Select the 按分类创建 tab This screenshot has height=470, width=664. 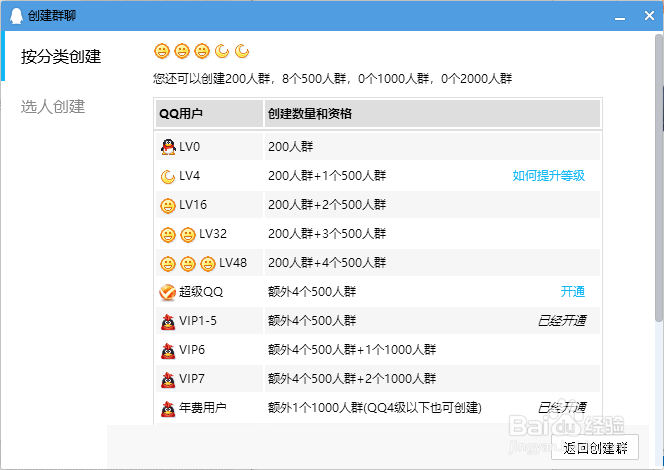tap(61, 56)
